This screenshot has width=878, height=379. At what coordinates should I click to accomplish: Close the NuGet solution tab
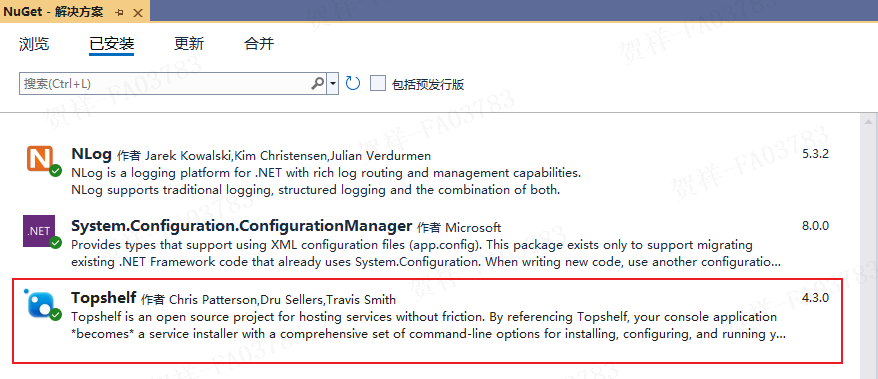[x=138, y=12]
